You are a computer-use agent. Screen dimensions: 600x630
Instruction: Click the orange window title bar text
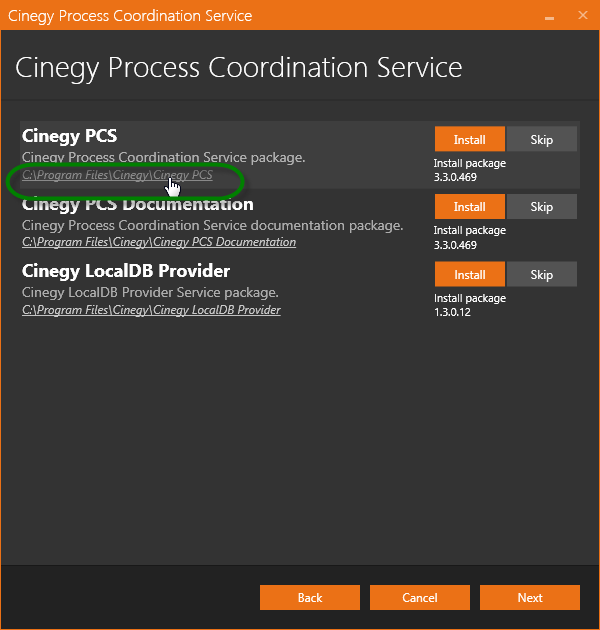click(130, 16)
